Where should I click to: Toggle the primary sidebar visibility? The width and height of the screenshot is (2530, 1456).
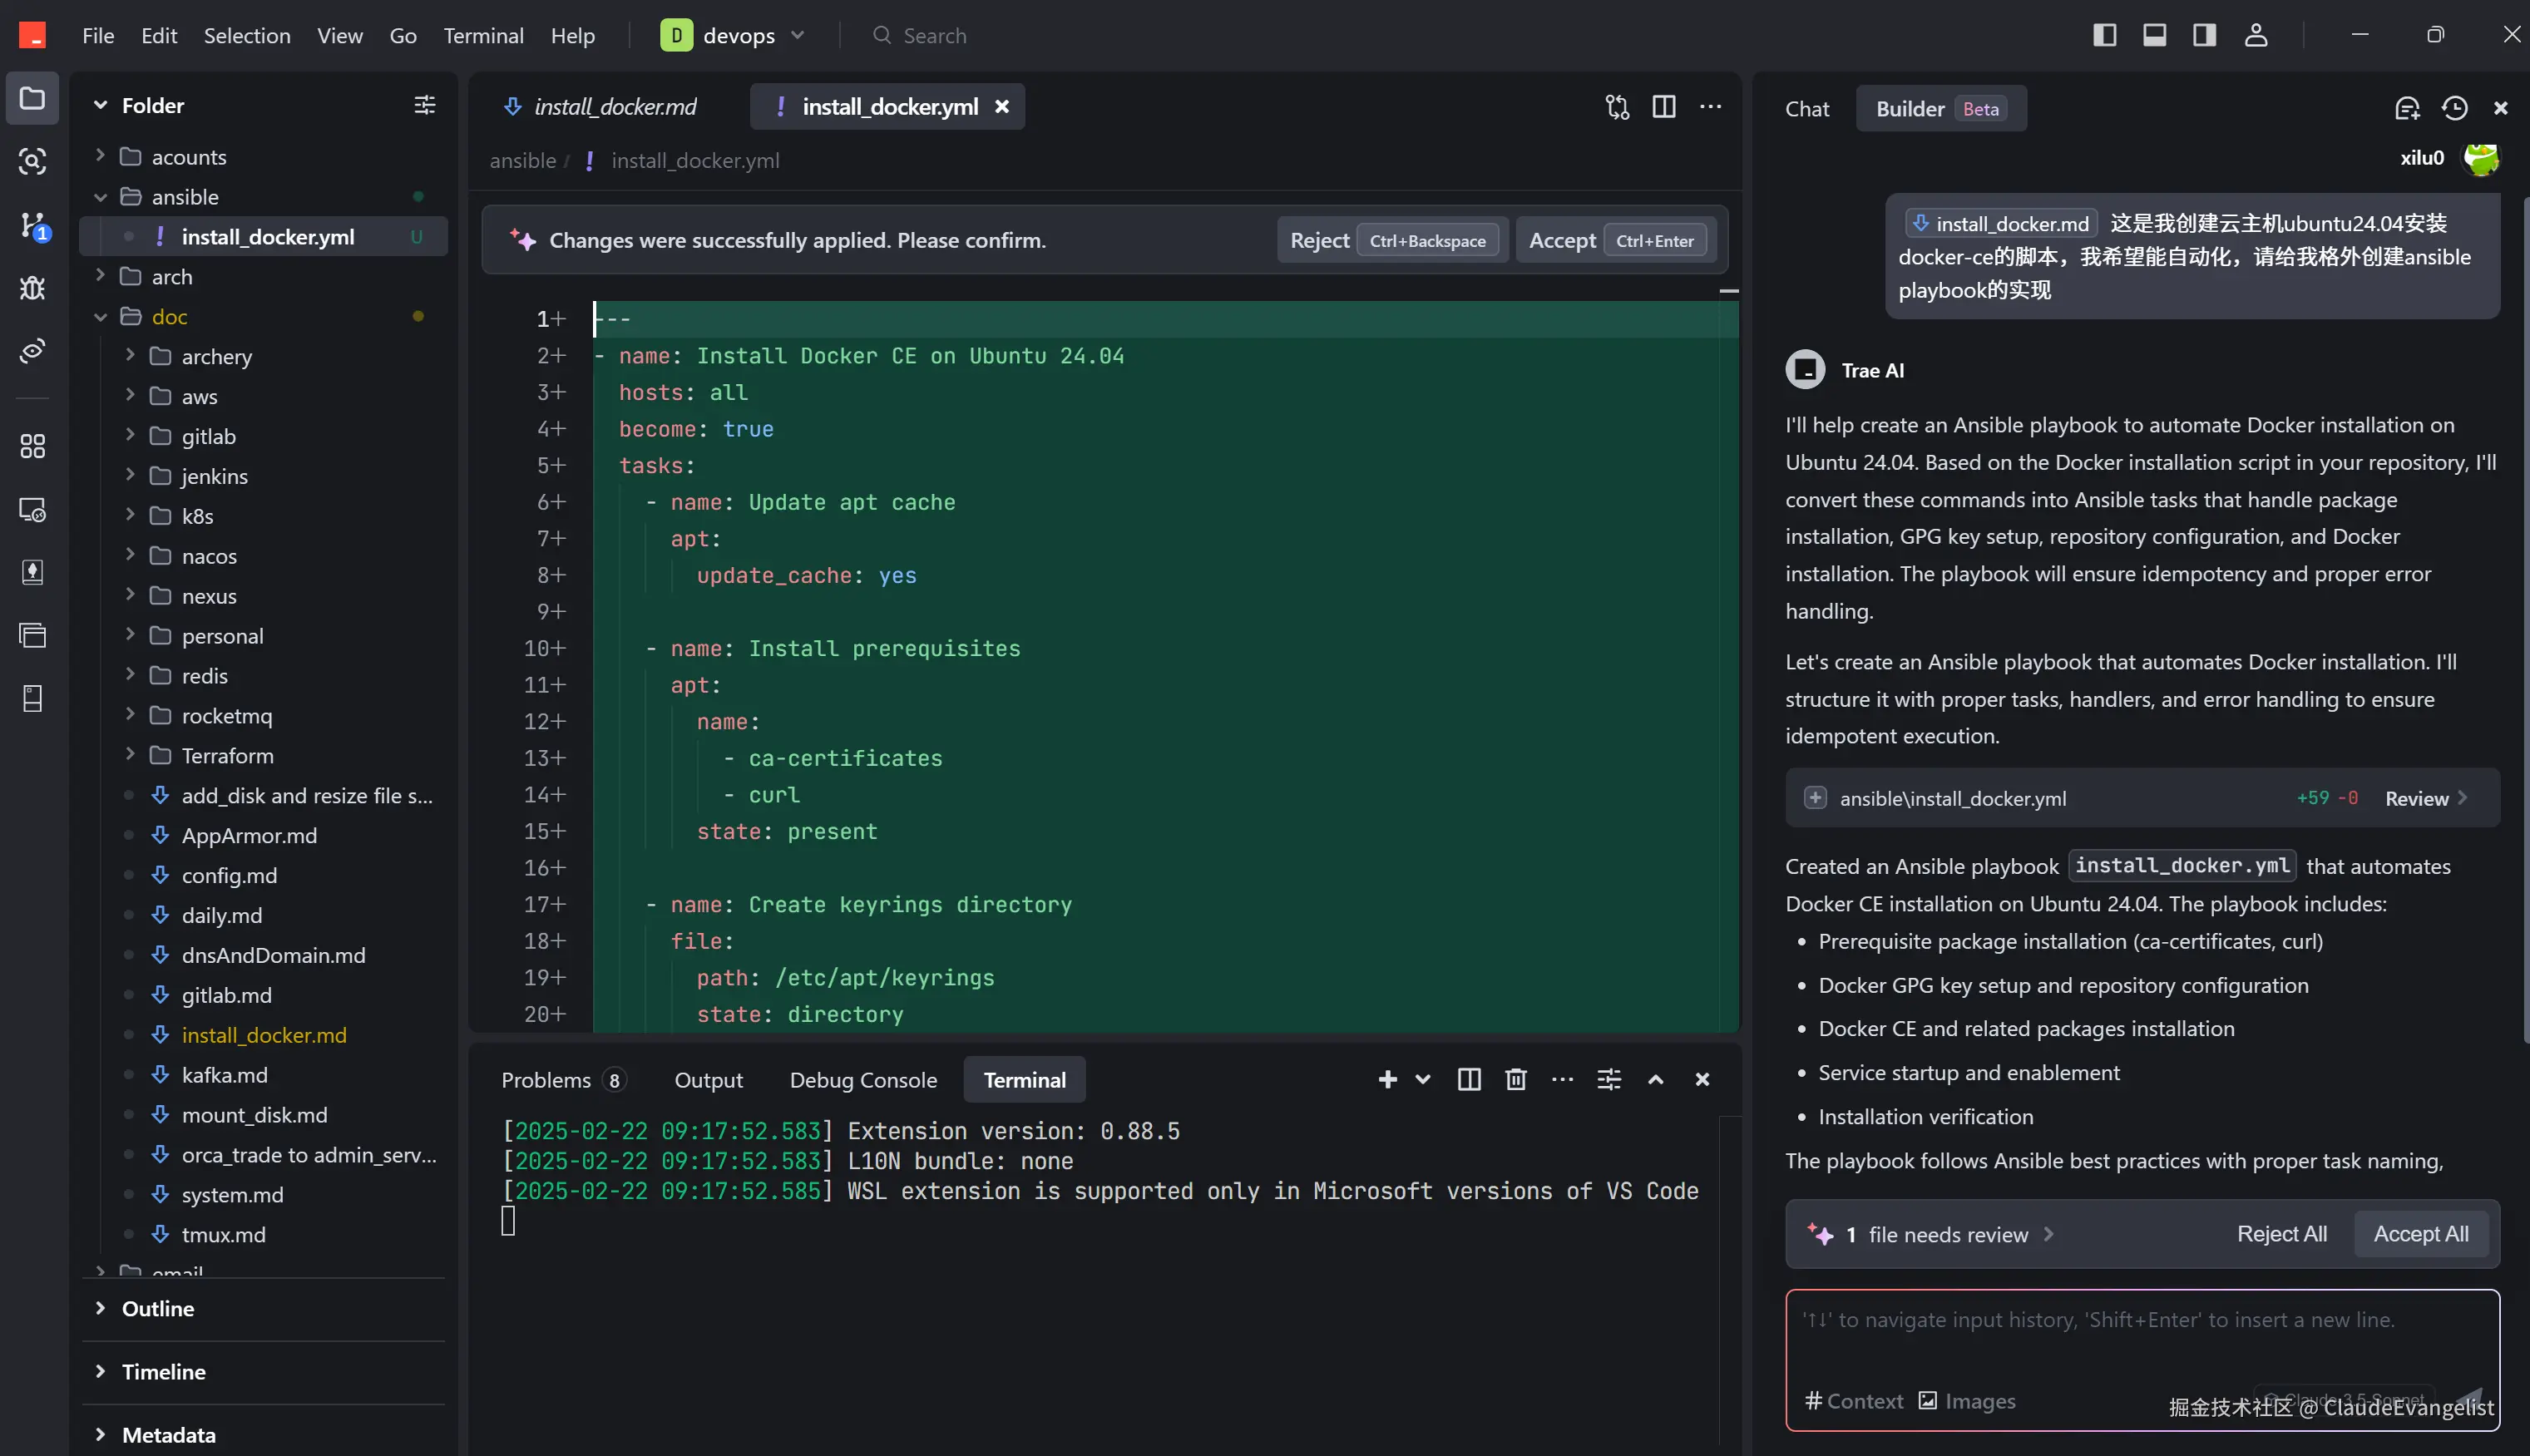2104,35
